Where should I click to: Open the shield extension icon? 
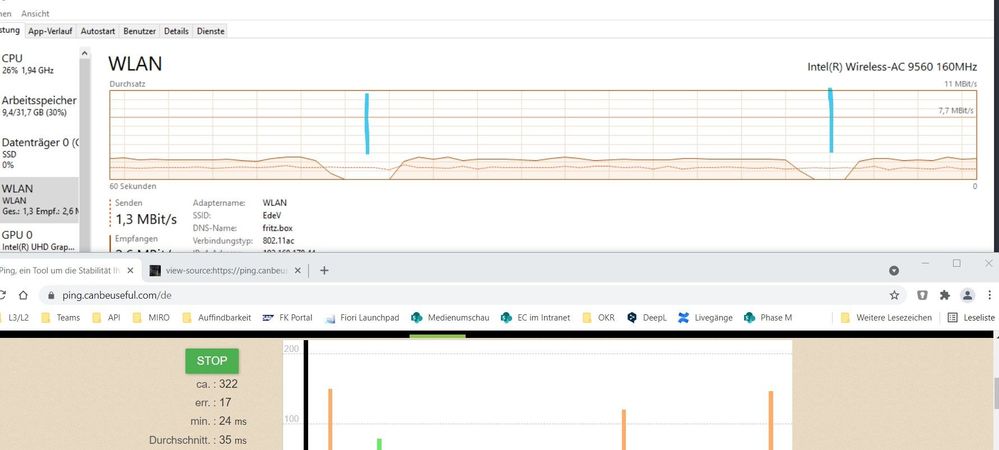click(x=922, y=295)
